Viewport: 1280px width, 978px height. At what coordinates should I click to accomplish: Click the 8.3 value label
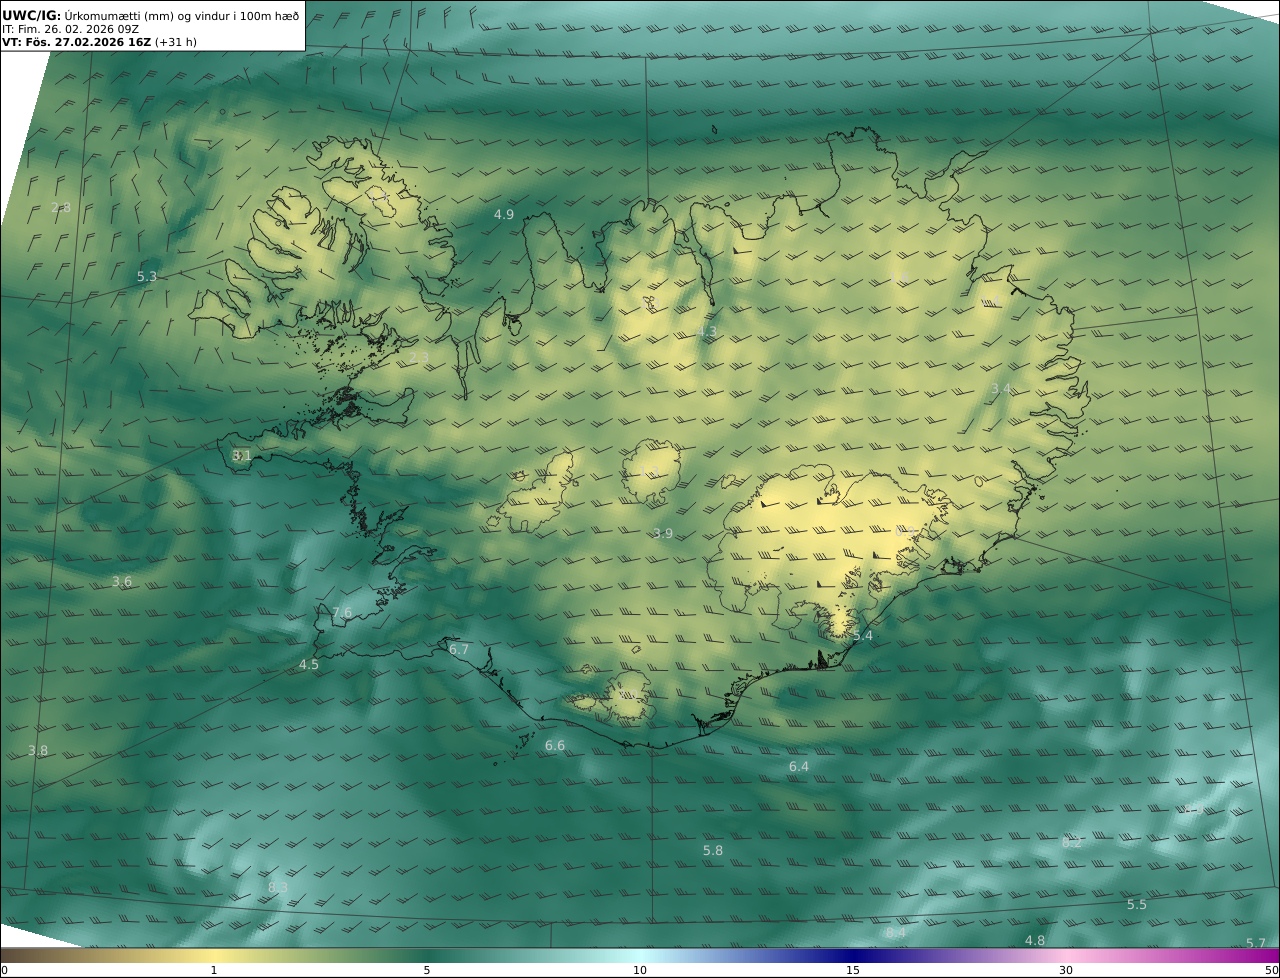(278, 887)
